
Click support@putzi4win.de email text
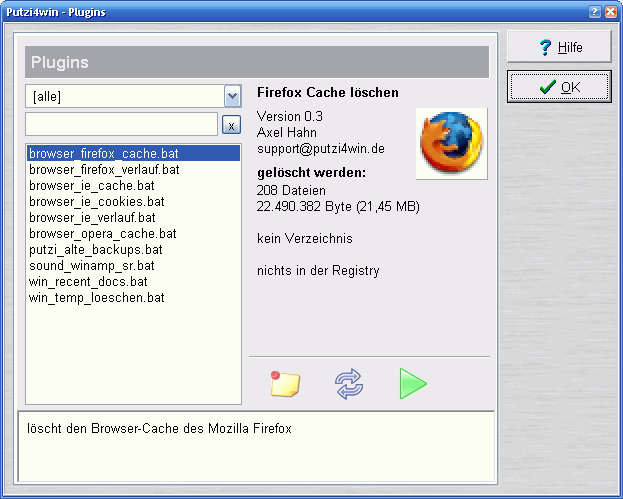(x=321, y=149)
